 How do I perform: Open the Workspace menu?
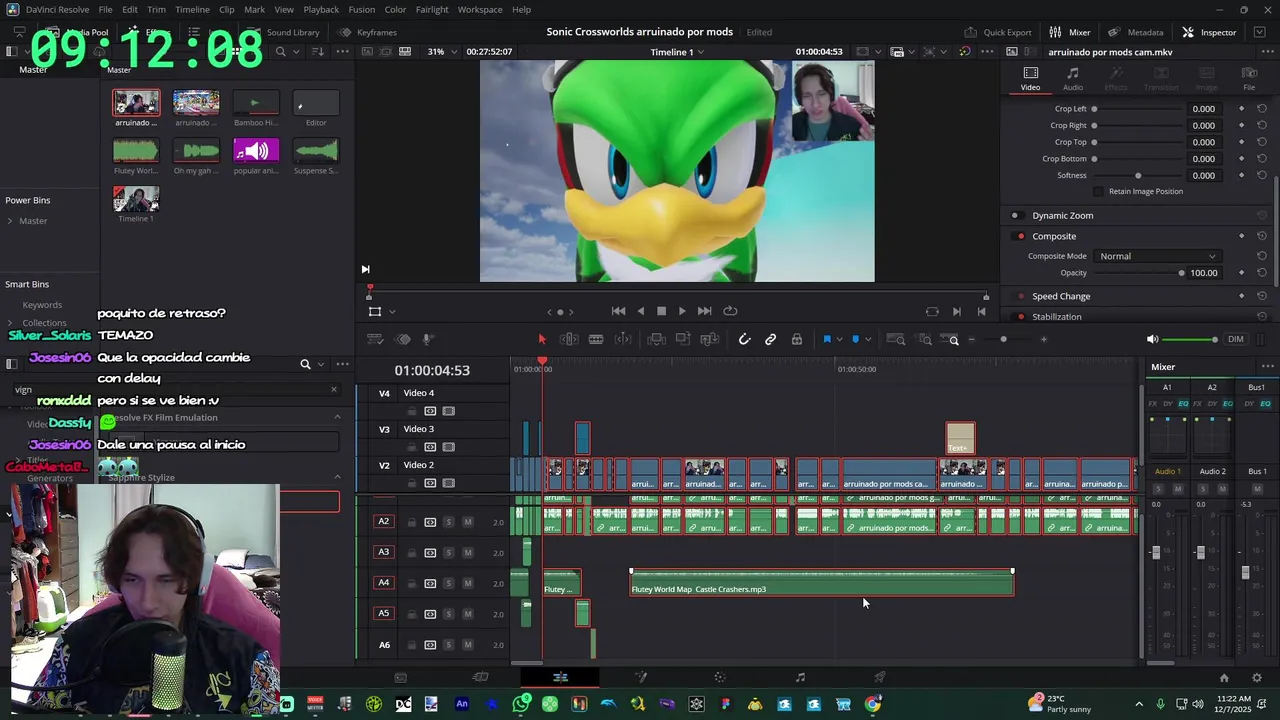[x=480, y=10]
